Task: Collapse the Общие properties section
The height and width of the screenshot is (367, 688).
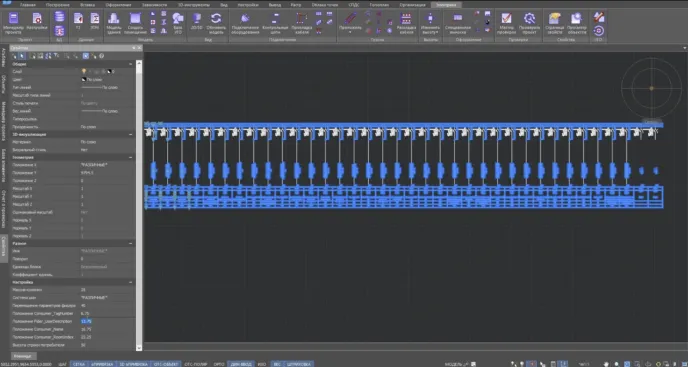Action: click(131, 64)
